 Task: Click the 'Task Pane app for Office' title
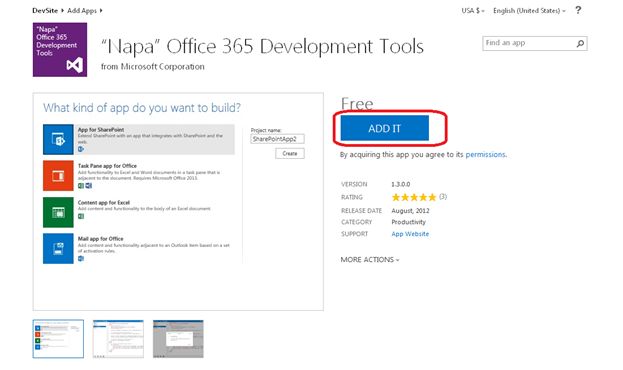(x=107, y=166)
